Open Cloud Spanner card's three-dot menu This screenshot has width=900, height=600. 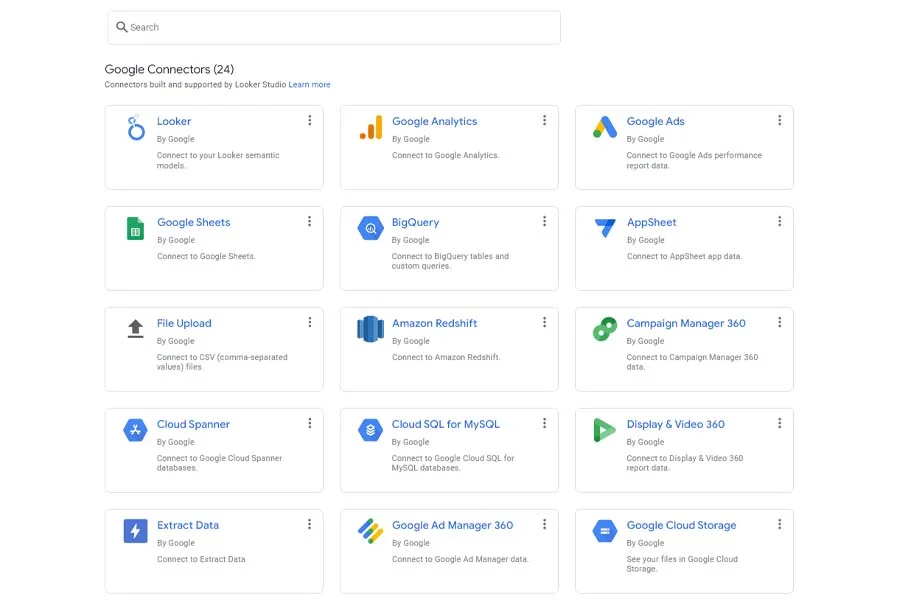click(310, 423)
